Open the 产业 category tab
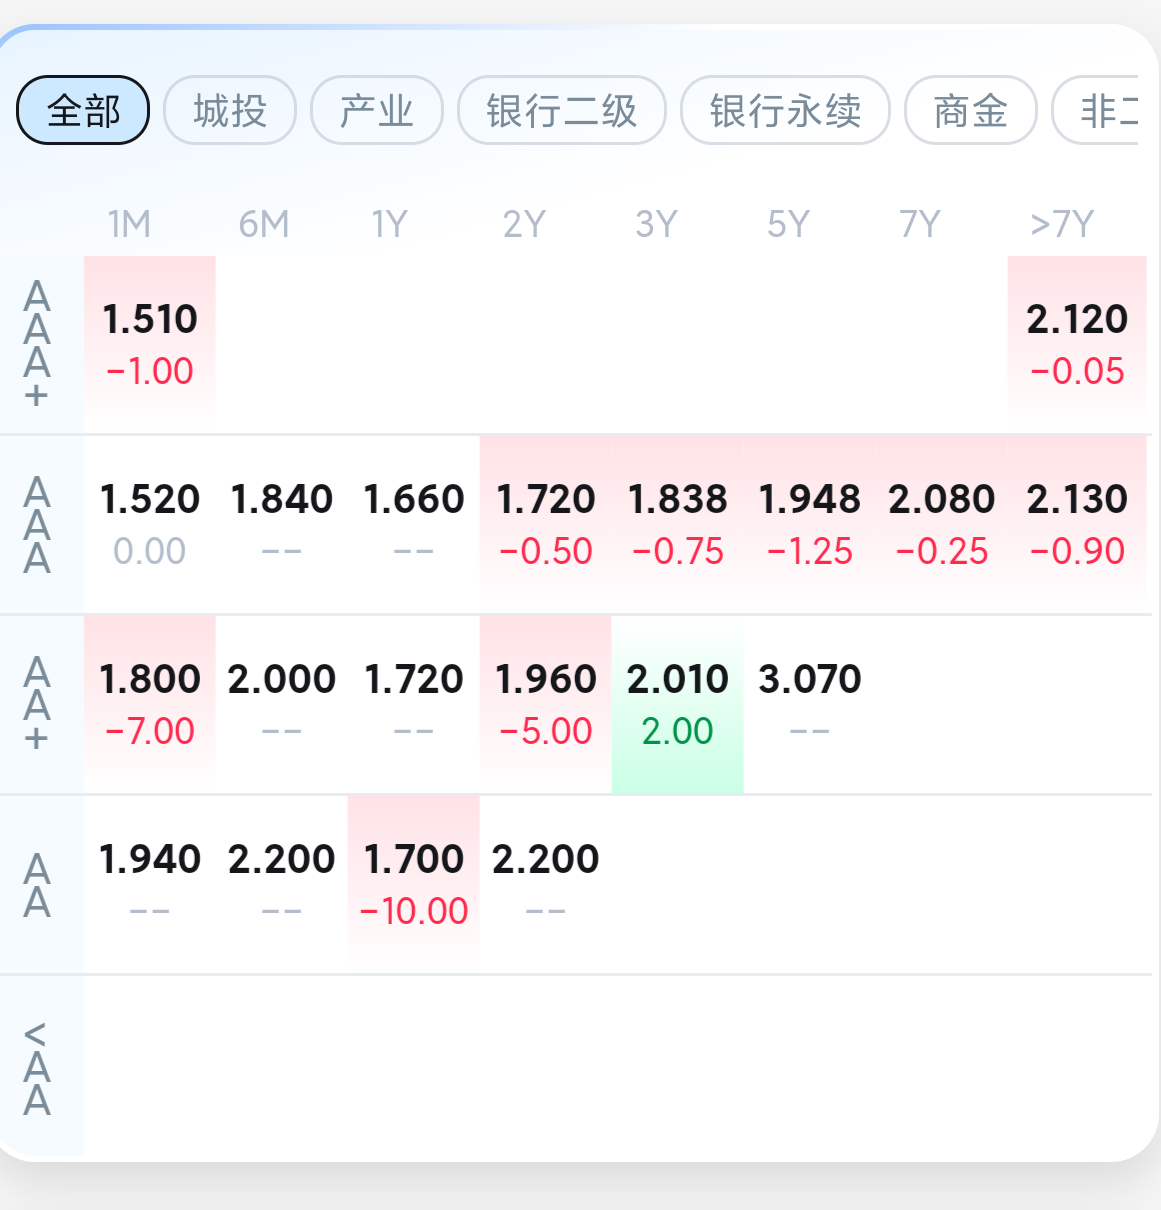The image size is (1161, 1210). click(x=377, y=110)
